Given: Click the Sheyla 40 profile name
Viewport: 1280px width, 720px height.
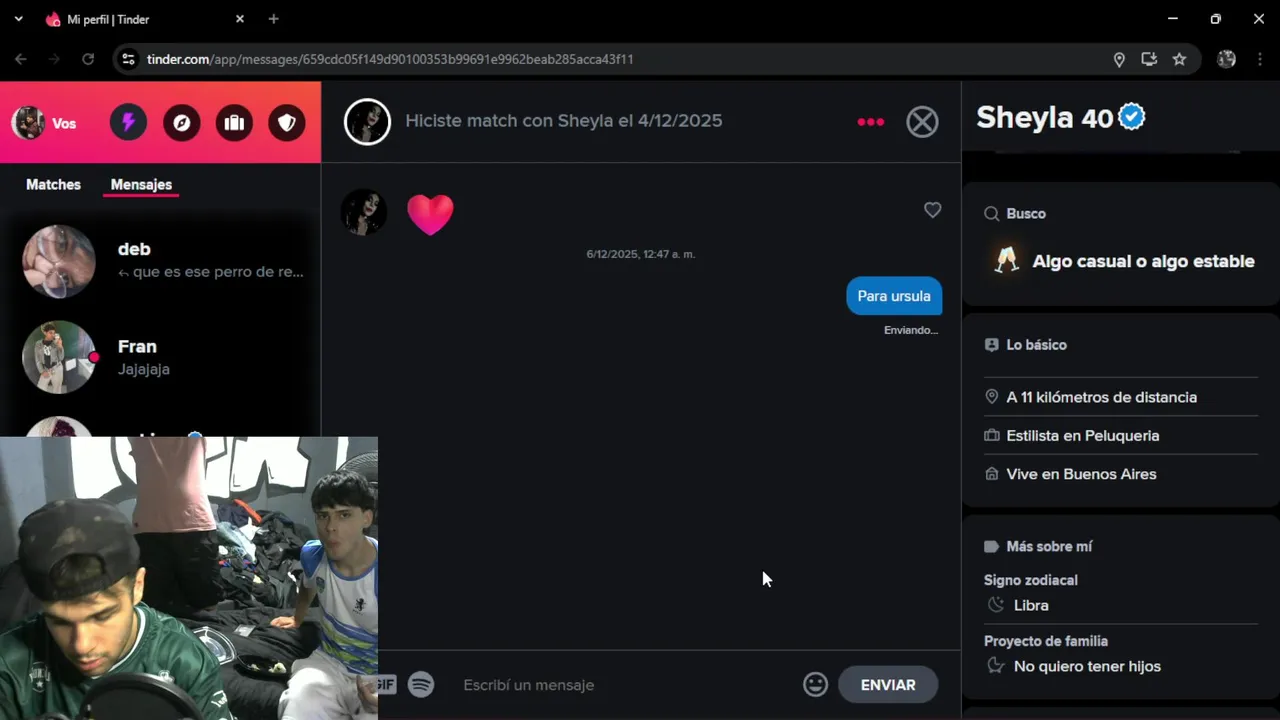Looking at the screenshot, I should point(1045,118).
